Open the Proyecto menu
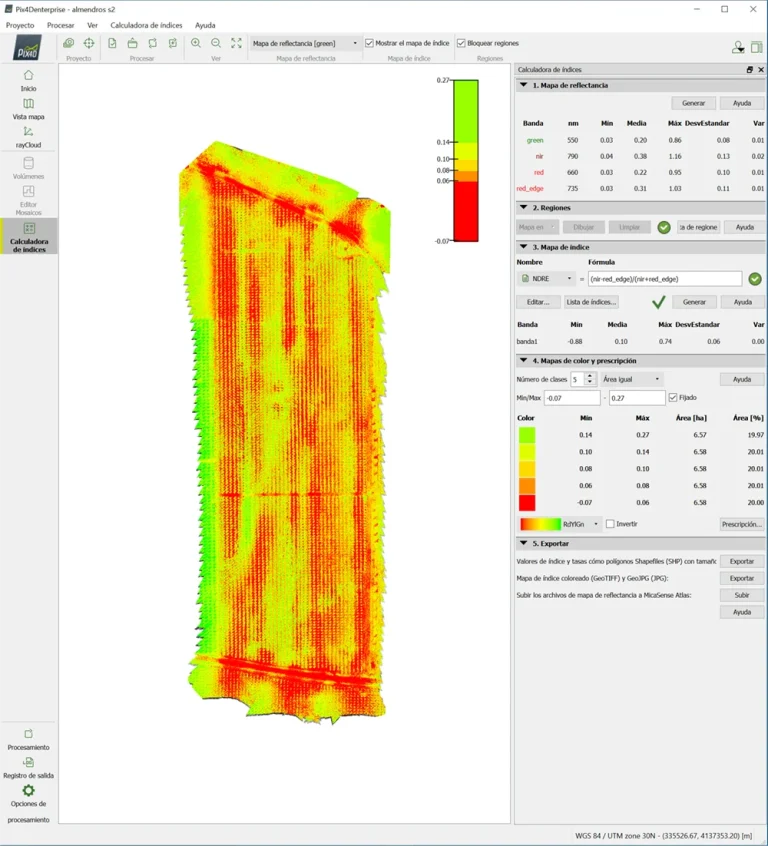Image resolution: width=768 pixels, height=846 pixels. (x=20, y=25)
